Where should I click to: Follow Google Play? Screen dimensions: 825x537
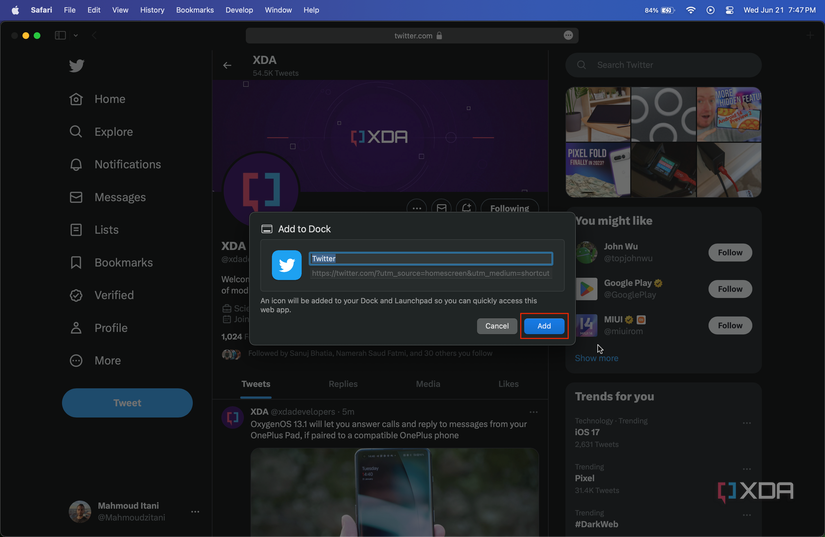pyautogui.click(x=730, y=289)
